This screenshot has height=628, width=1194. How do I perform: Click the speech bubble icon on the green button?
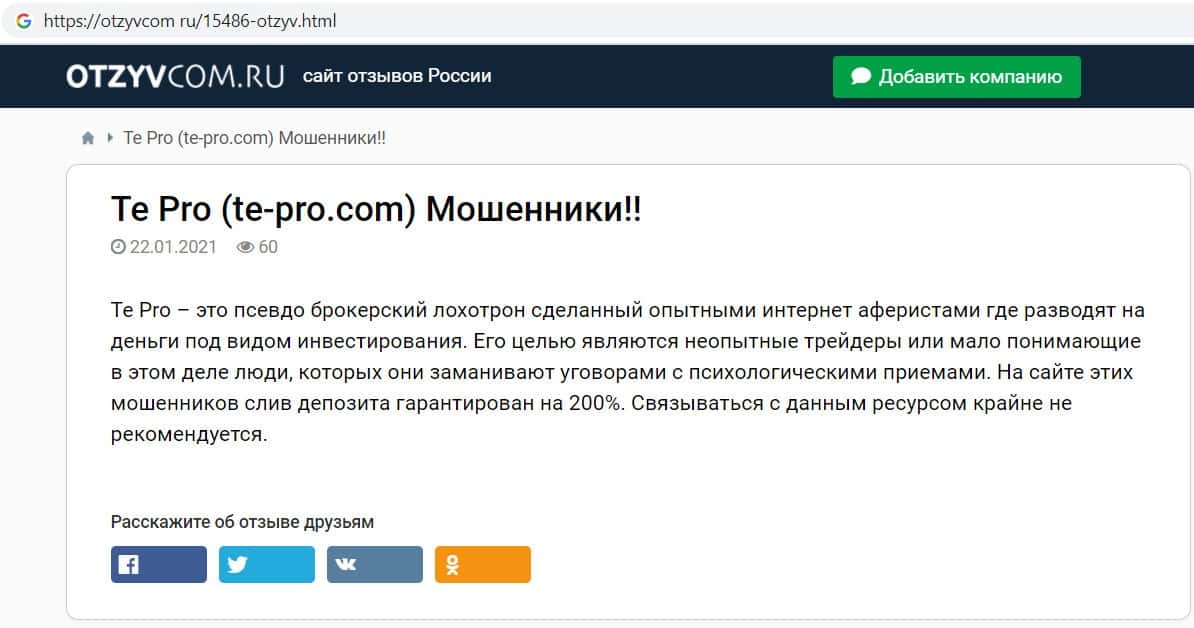click(x=860, y=77)
